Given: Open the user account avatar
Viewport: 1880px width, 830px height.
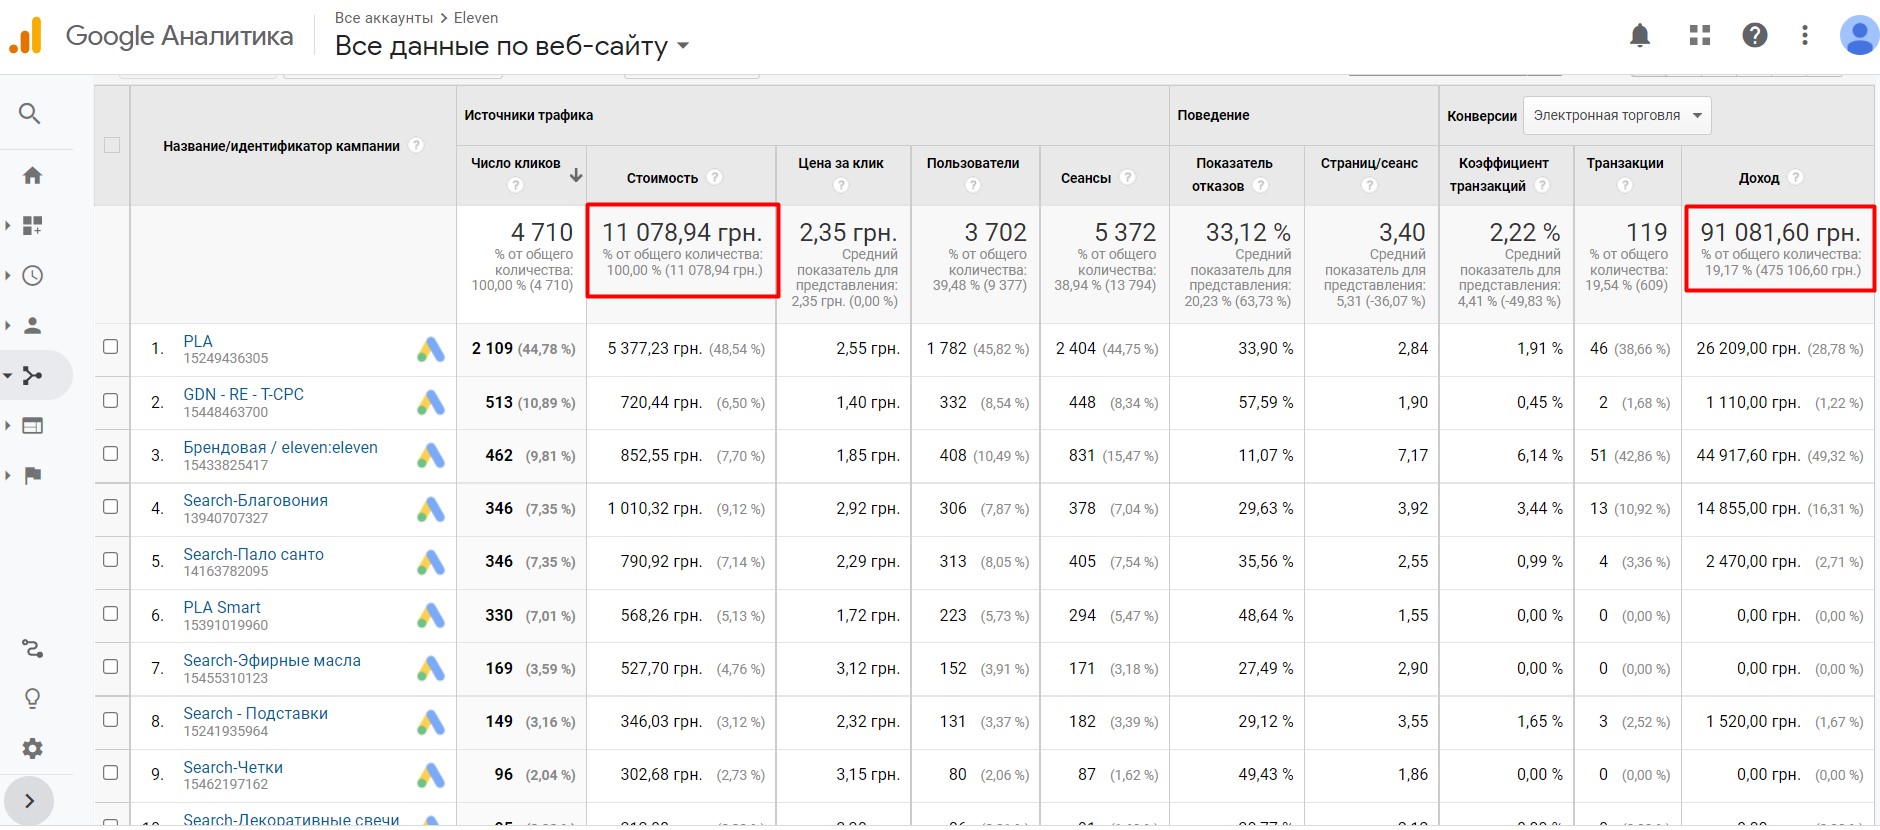Looking at the screenshot, I should [x=1859, y=36].
